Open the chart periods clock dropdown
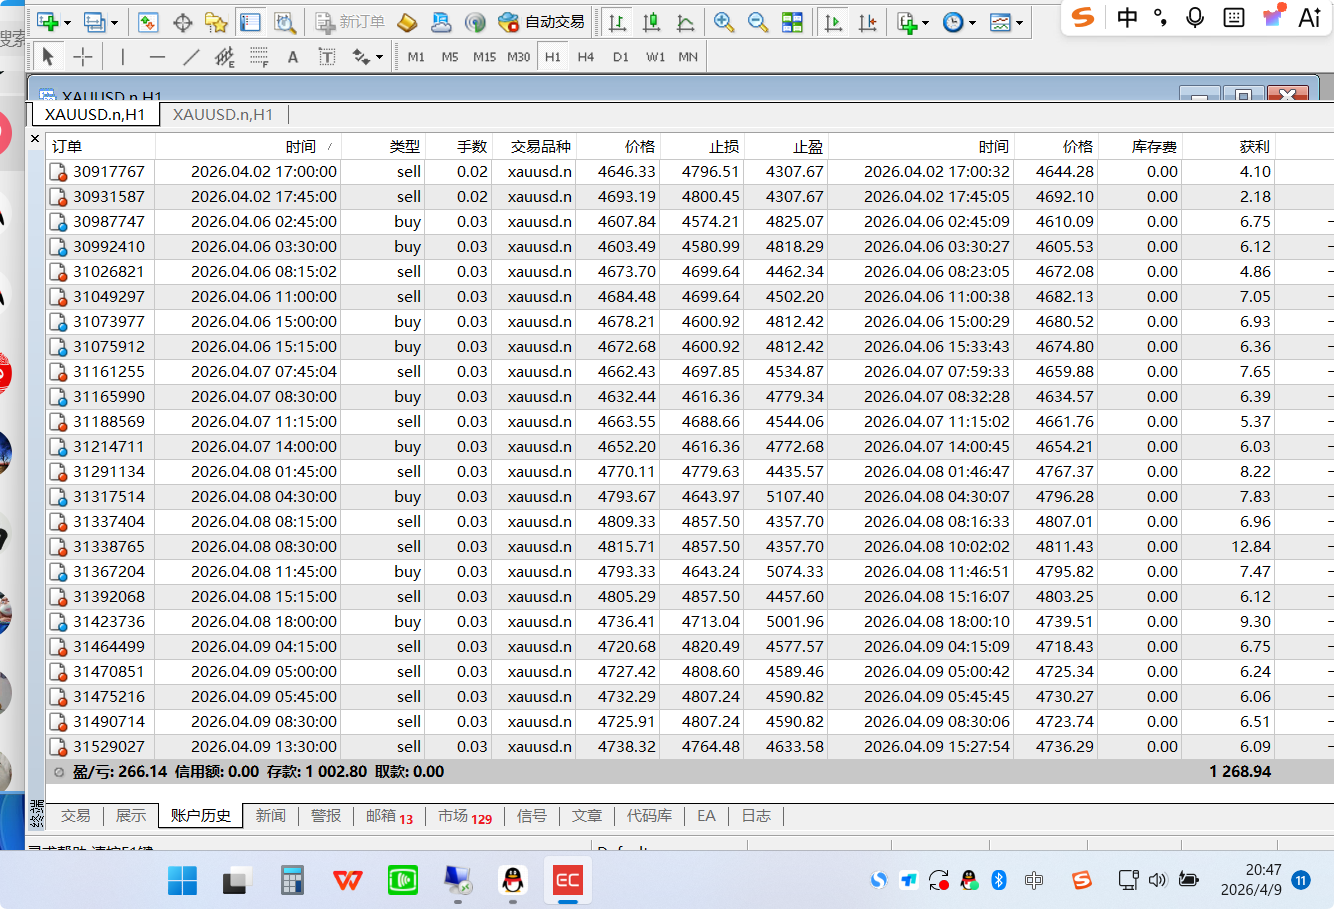1334x909 pixels. [x=959, y=21]
